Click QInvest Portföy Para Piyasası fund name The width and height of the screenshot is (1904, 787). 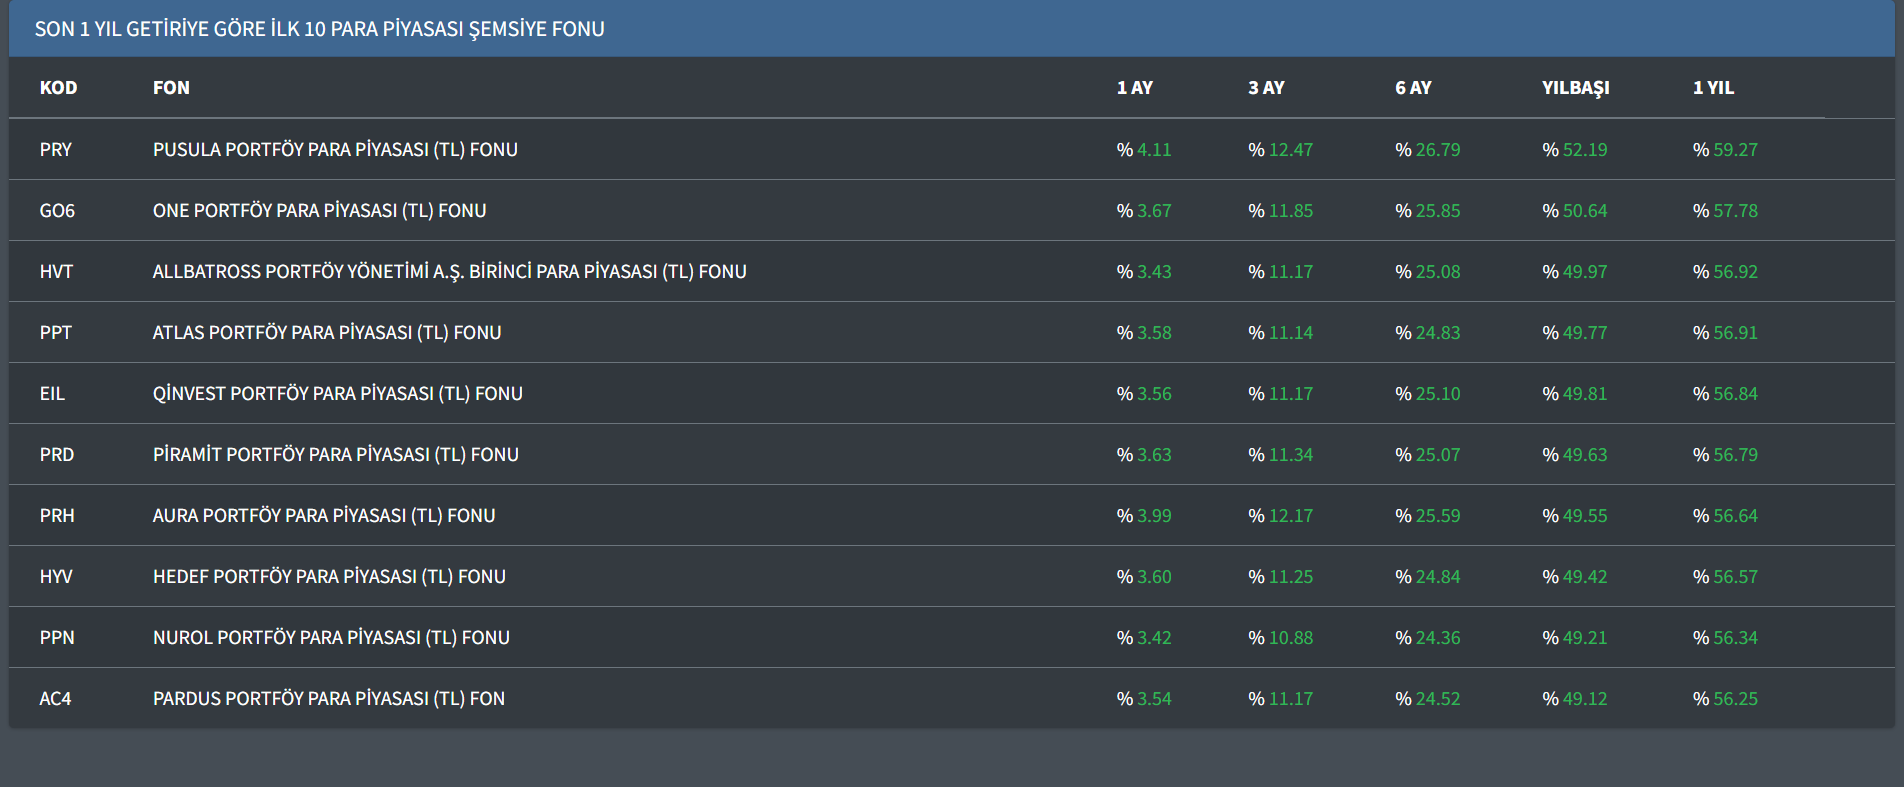(337, 394)
